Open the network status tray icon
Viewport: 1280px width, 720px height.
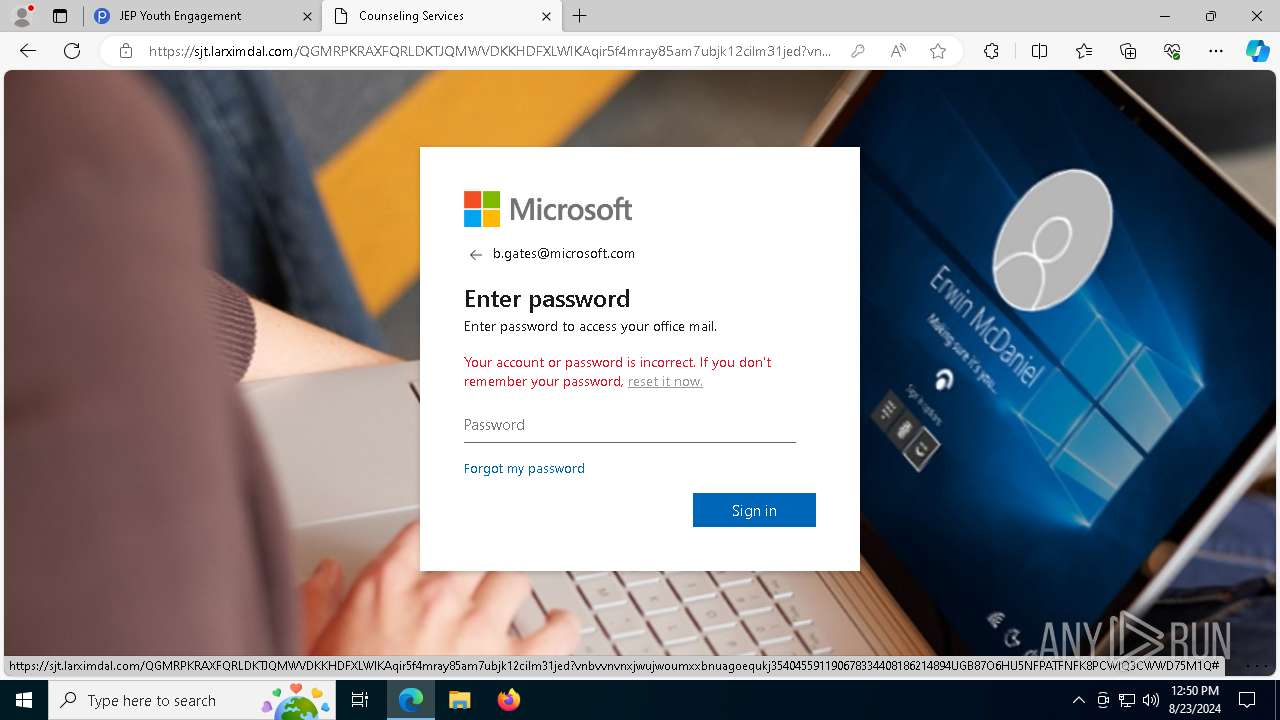point(1127,700)
